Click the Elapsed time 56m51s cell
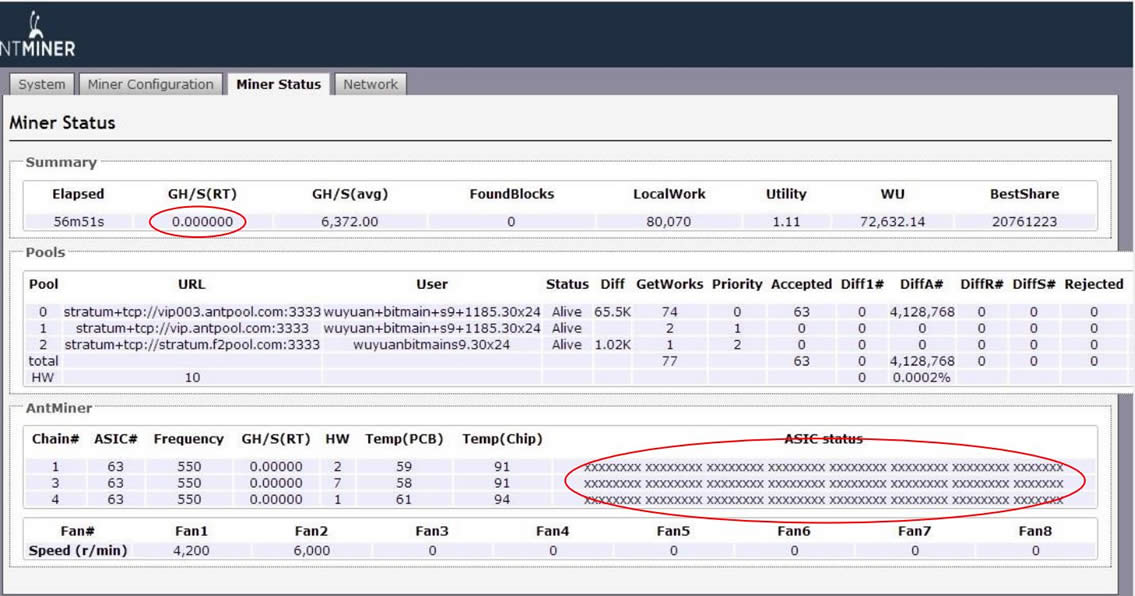 [x=78, y=222]
